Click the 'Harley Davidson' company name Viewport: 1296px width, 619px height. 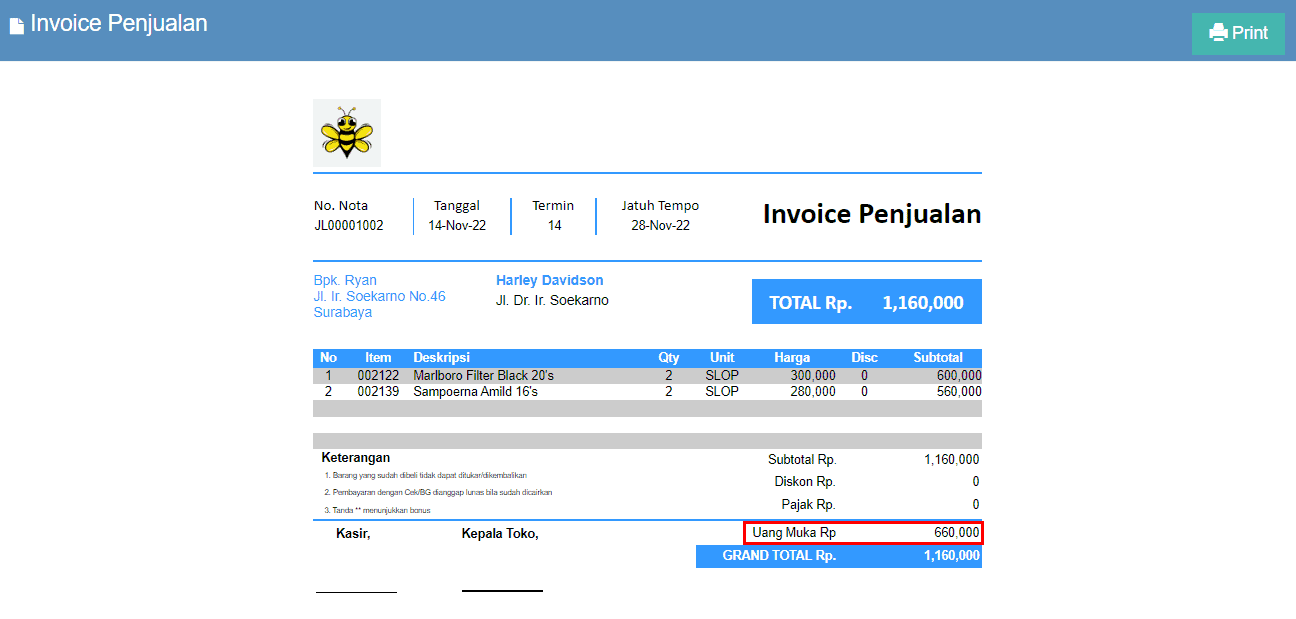pyautogui.click(x=550, y=280)
